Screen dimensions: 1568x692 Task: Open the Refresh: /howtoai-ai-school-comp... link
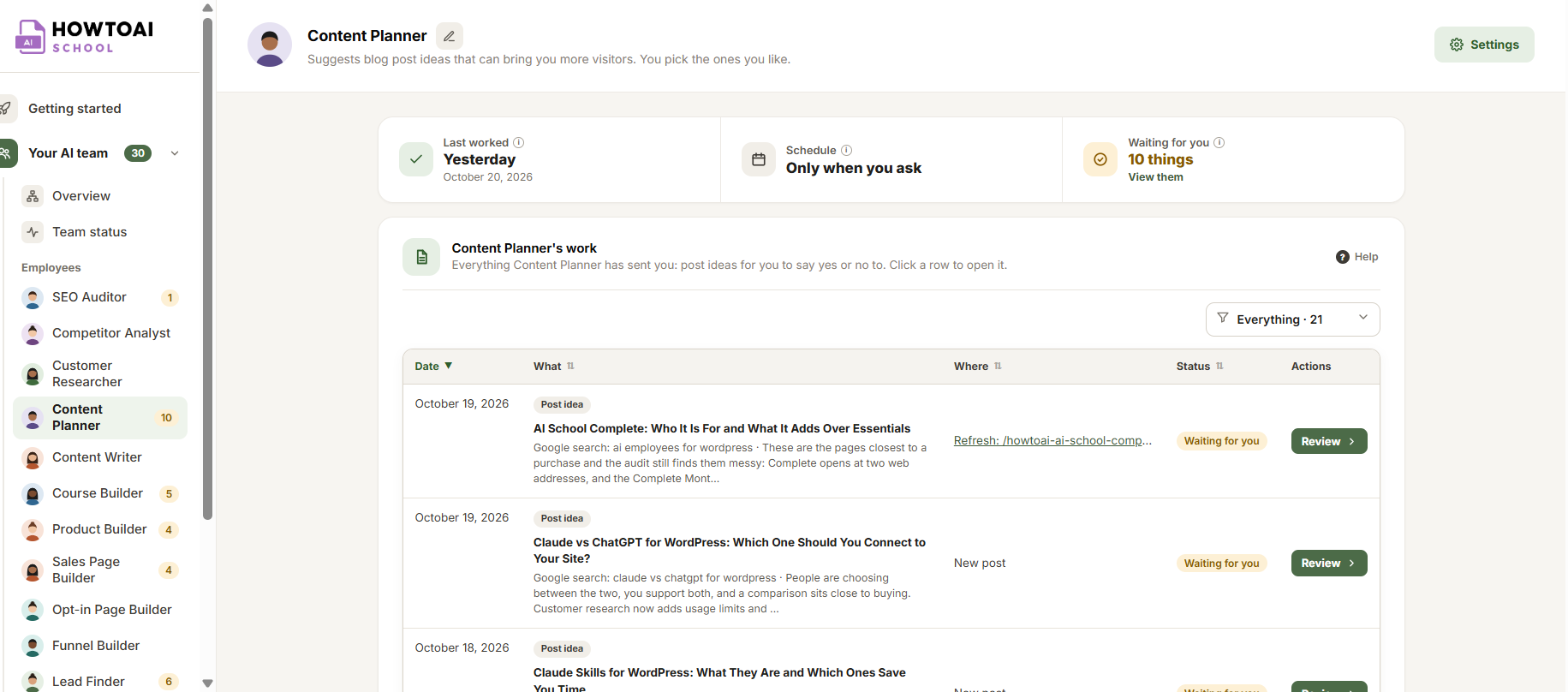1053,441
